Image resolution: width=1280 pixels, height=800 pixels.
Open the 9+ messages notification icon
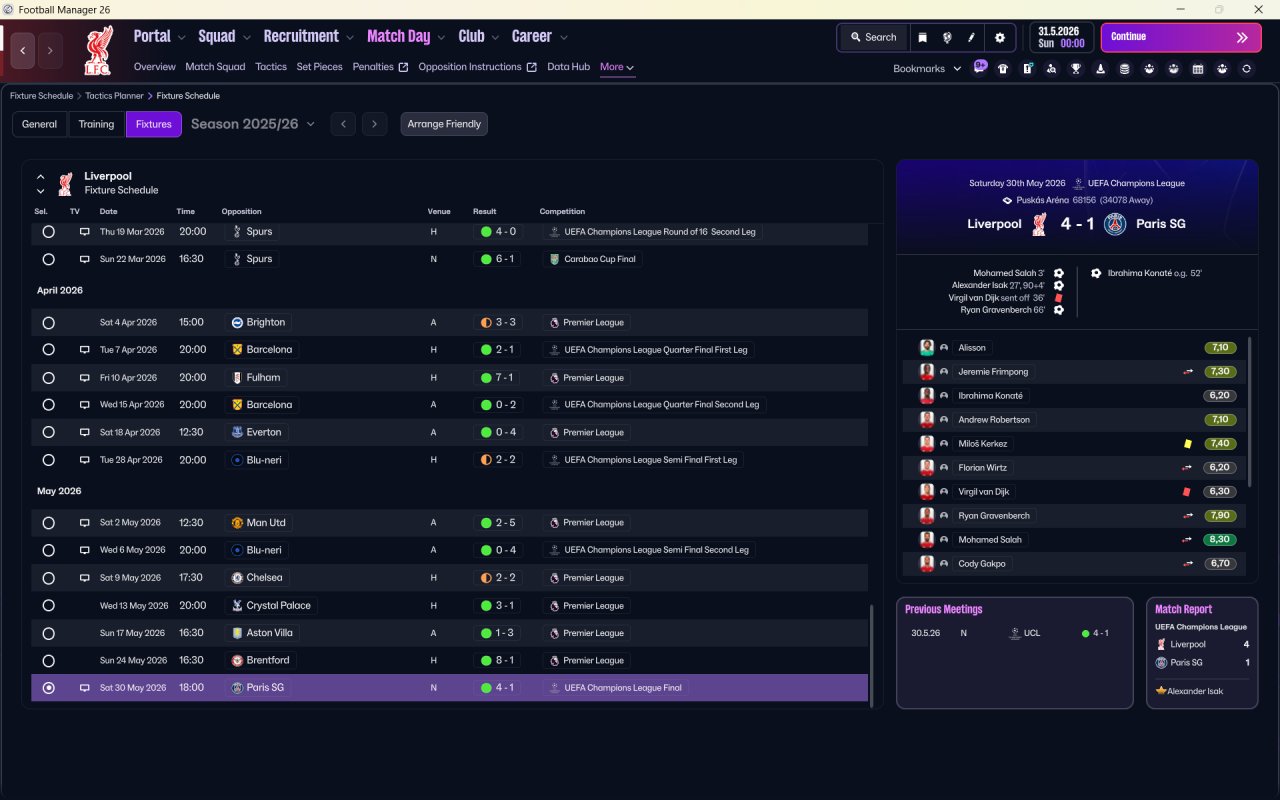point(980,68)
